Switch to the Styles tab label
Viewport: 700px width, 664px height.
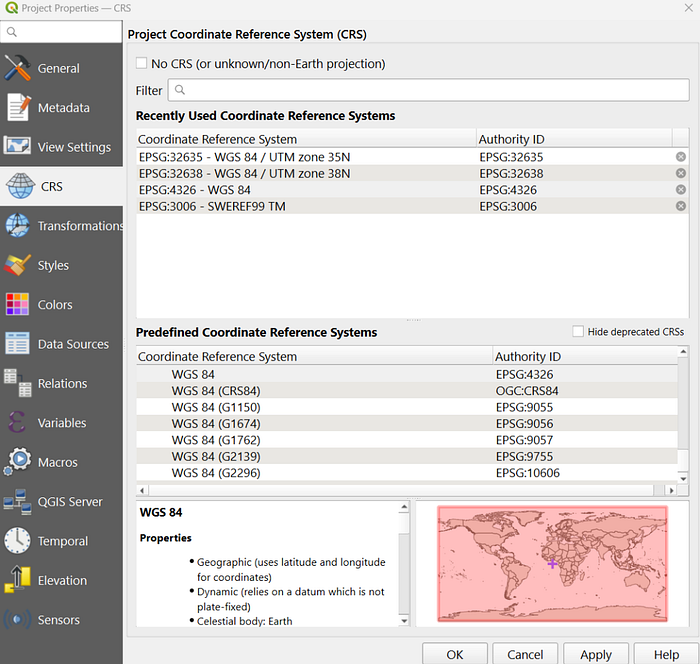click(53, 265)
